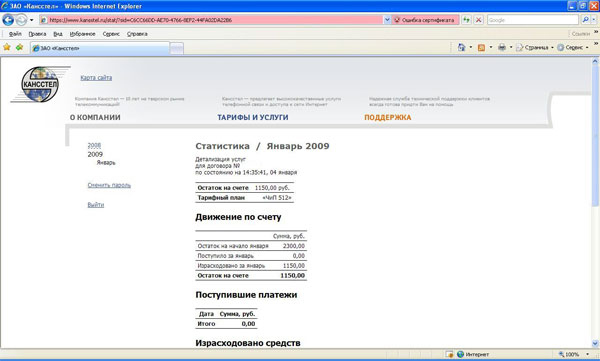Screen dimensions: 600x361
Task: Run search with the magnifier icon
Action: click(x=585, y=20)
